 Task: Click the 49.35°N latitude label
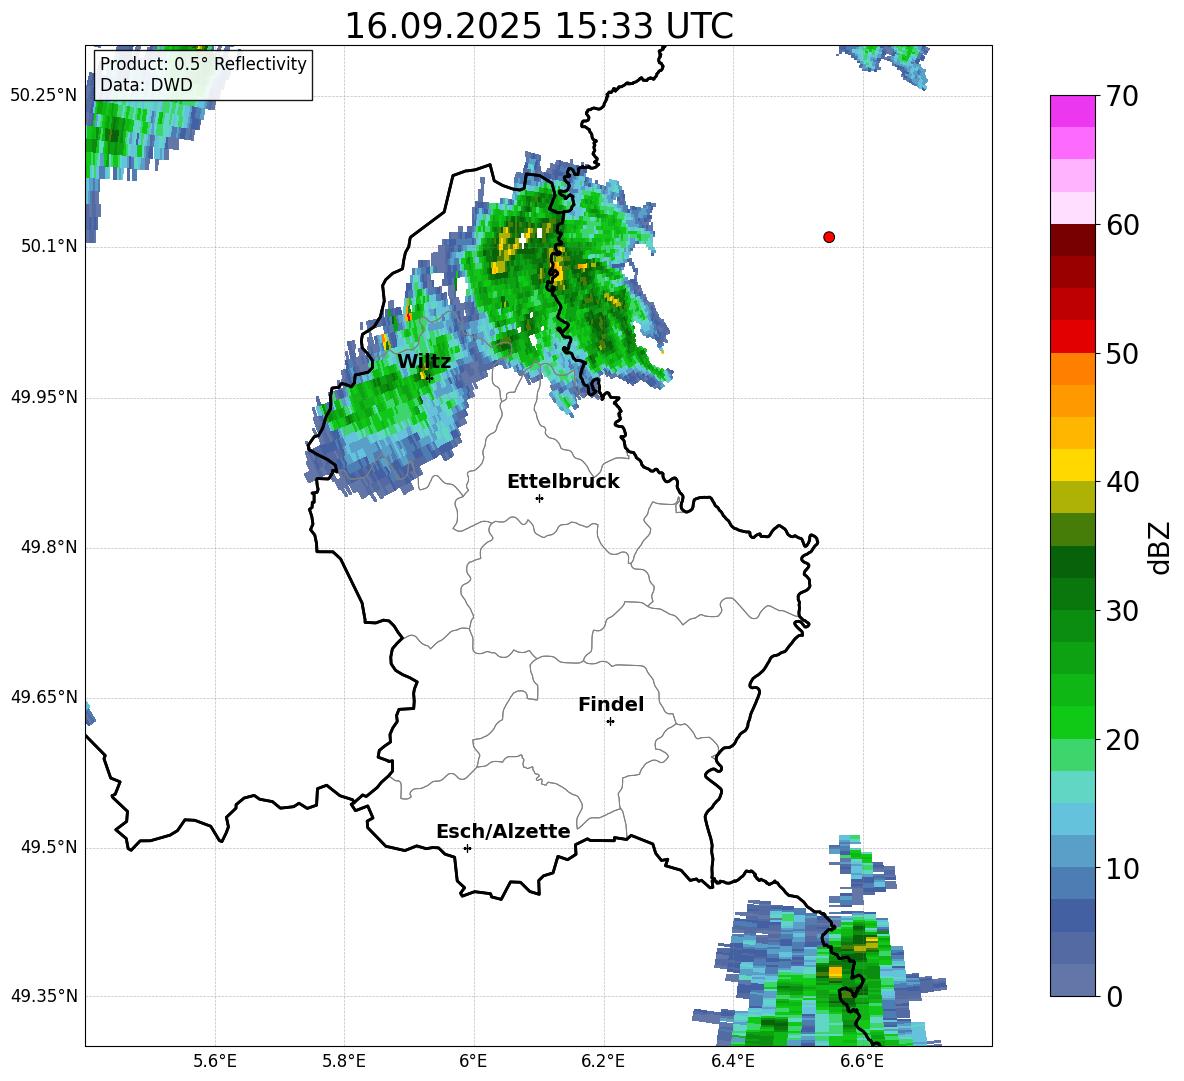pyautogui.click(x=44, y=996)
